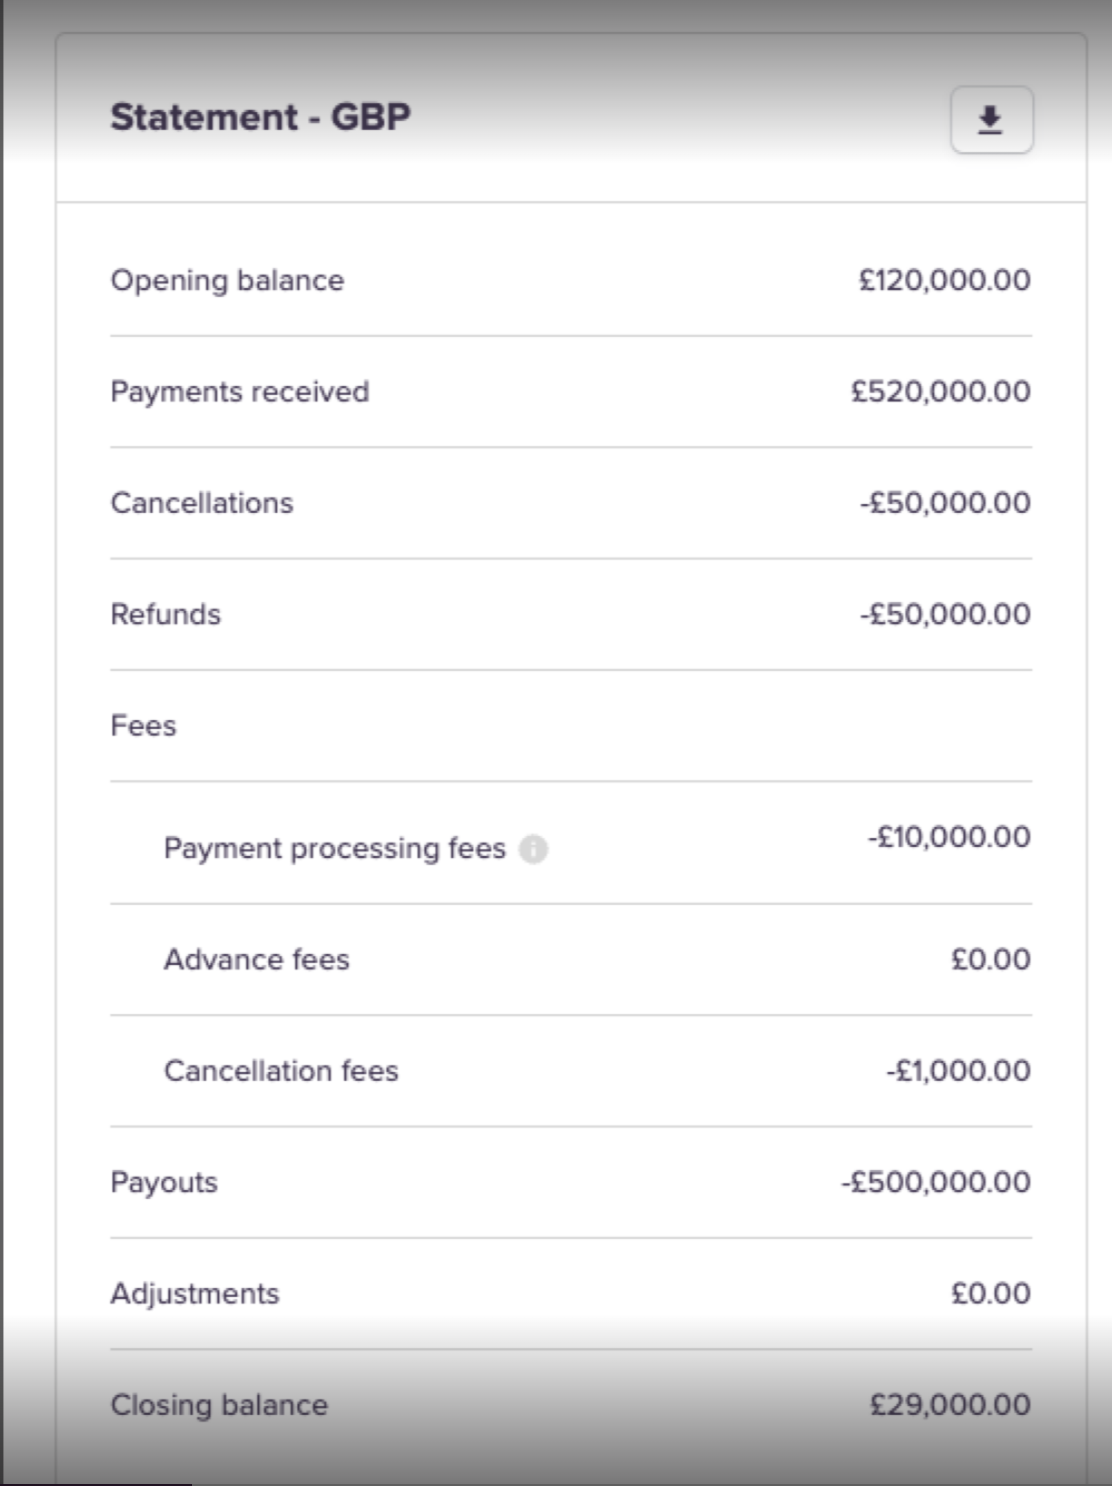Image resolution: width=1112 pixels, height=1486 pixels.
Task: Select the Payments received row label
Action: coord(240,391)
